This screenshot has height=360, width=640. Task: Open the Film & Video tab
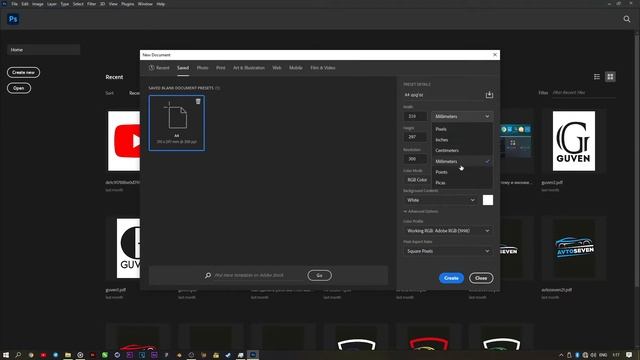tap(322, 68)
